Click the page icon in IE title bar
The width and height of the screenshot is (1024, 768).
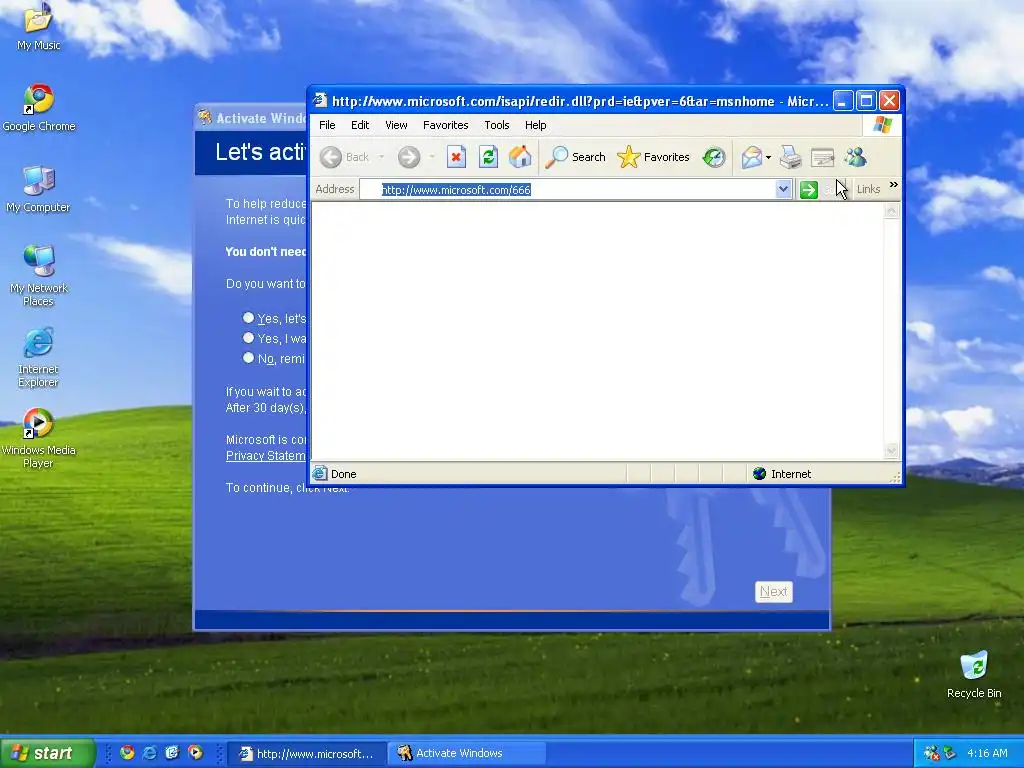(x=319, y=100)
